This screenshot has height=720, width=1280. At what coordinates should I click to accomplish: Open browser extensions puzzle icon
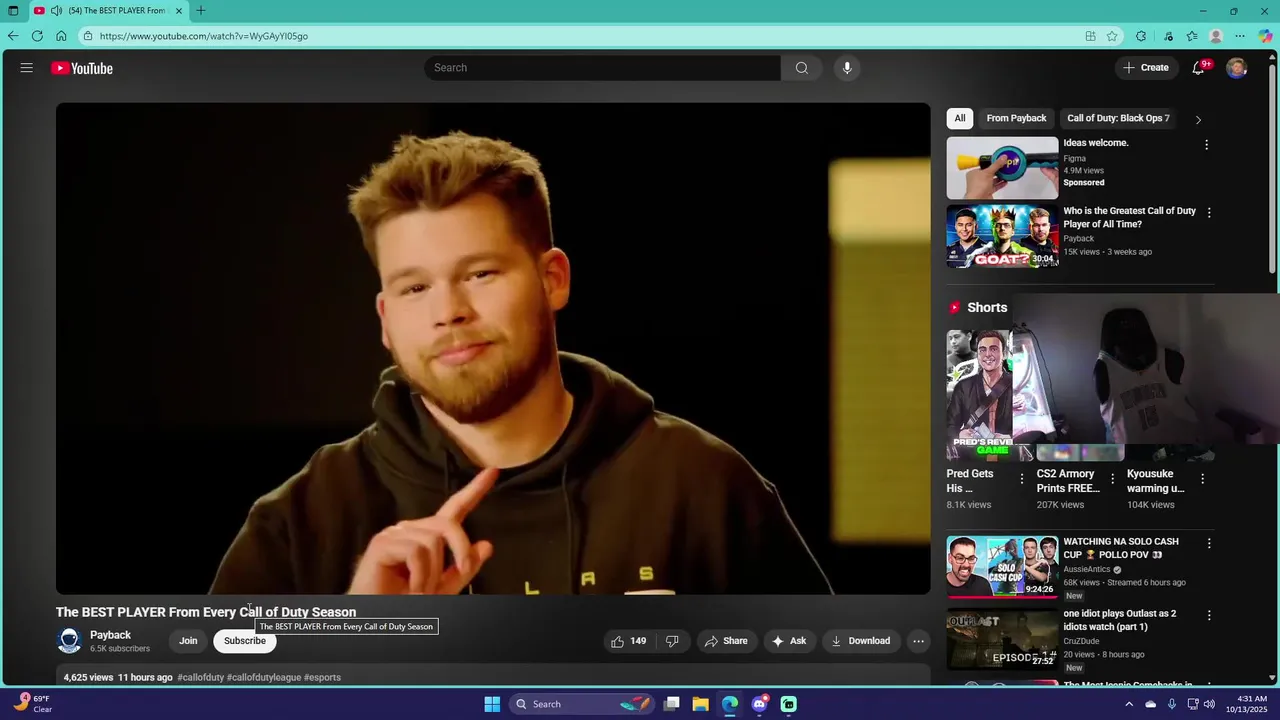tap(1141, 36)
